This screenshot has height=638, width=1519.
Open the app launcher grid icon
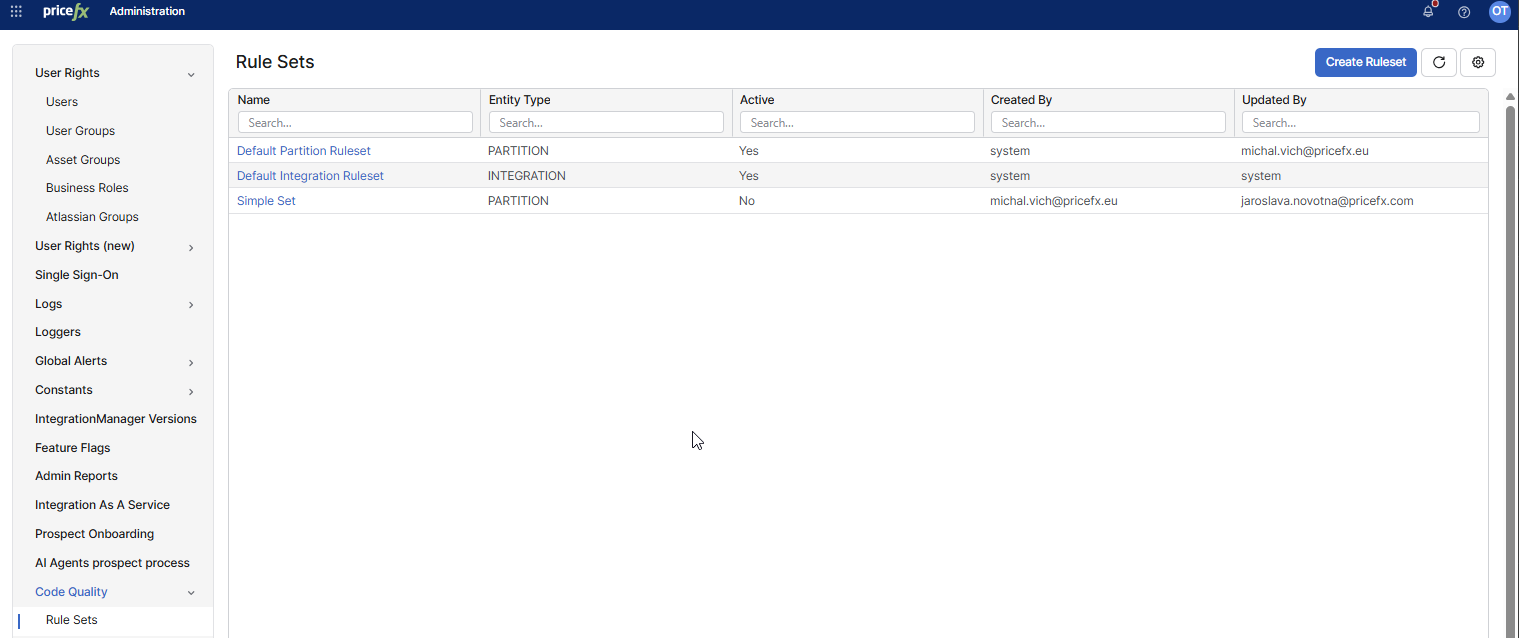[x=16, y=11]
